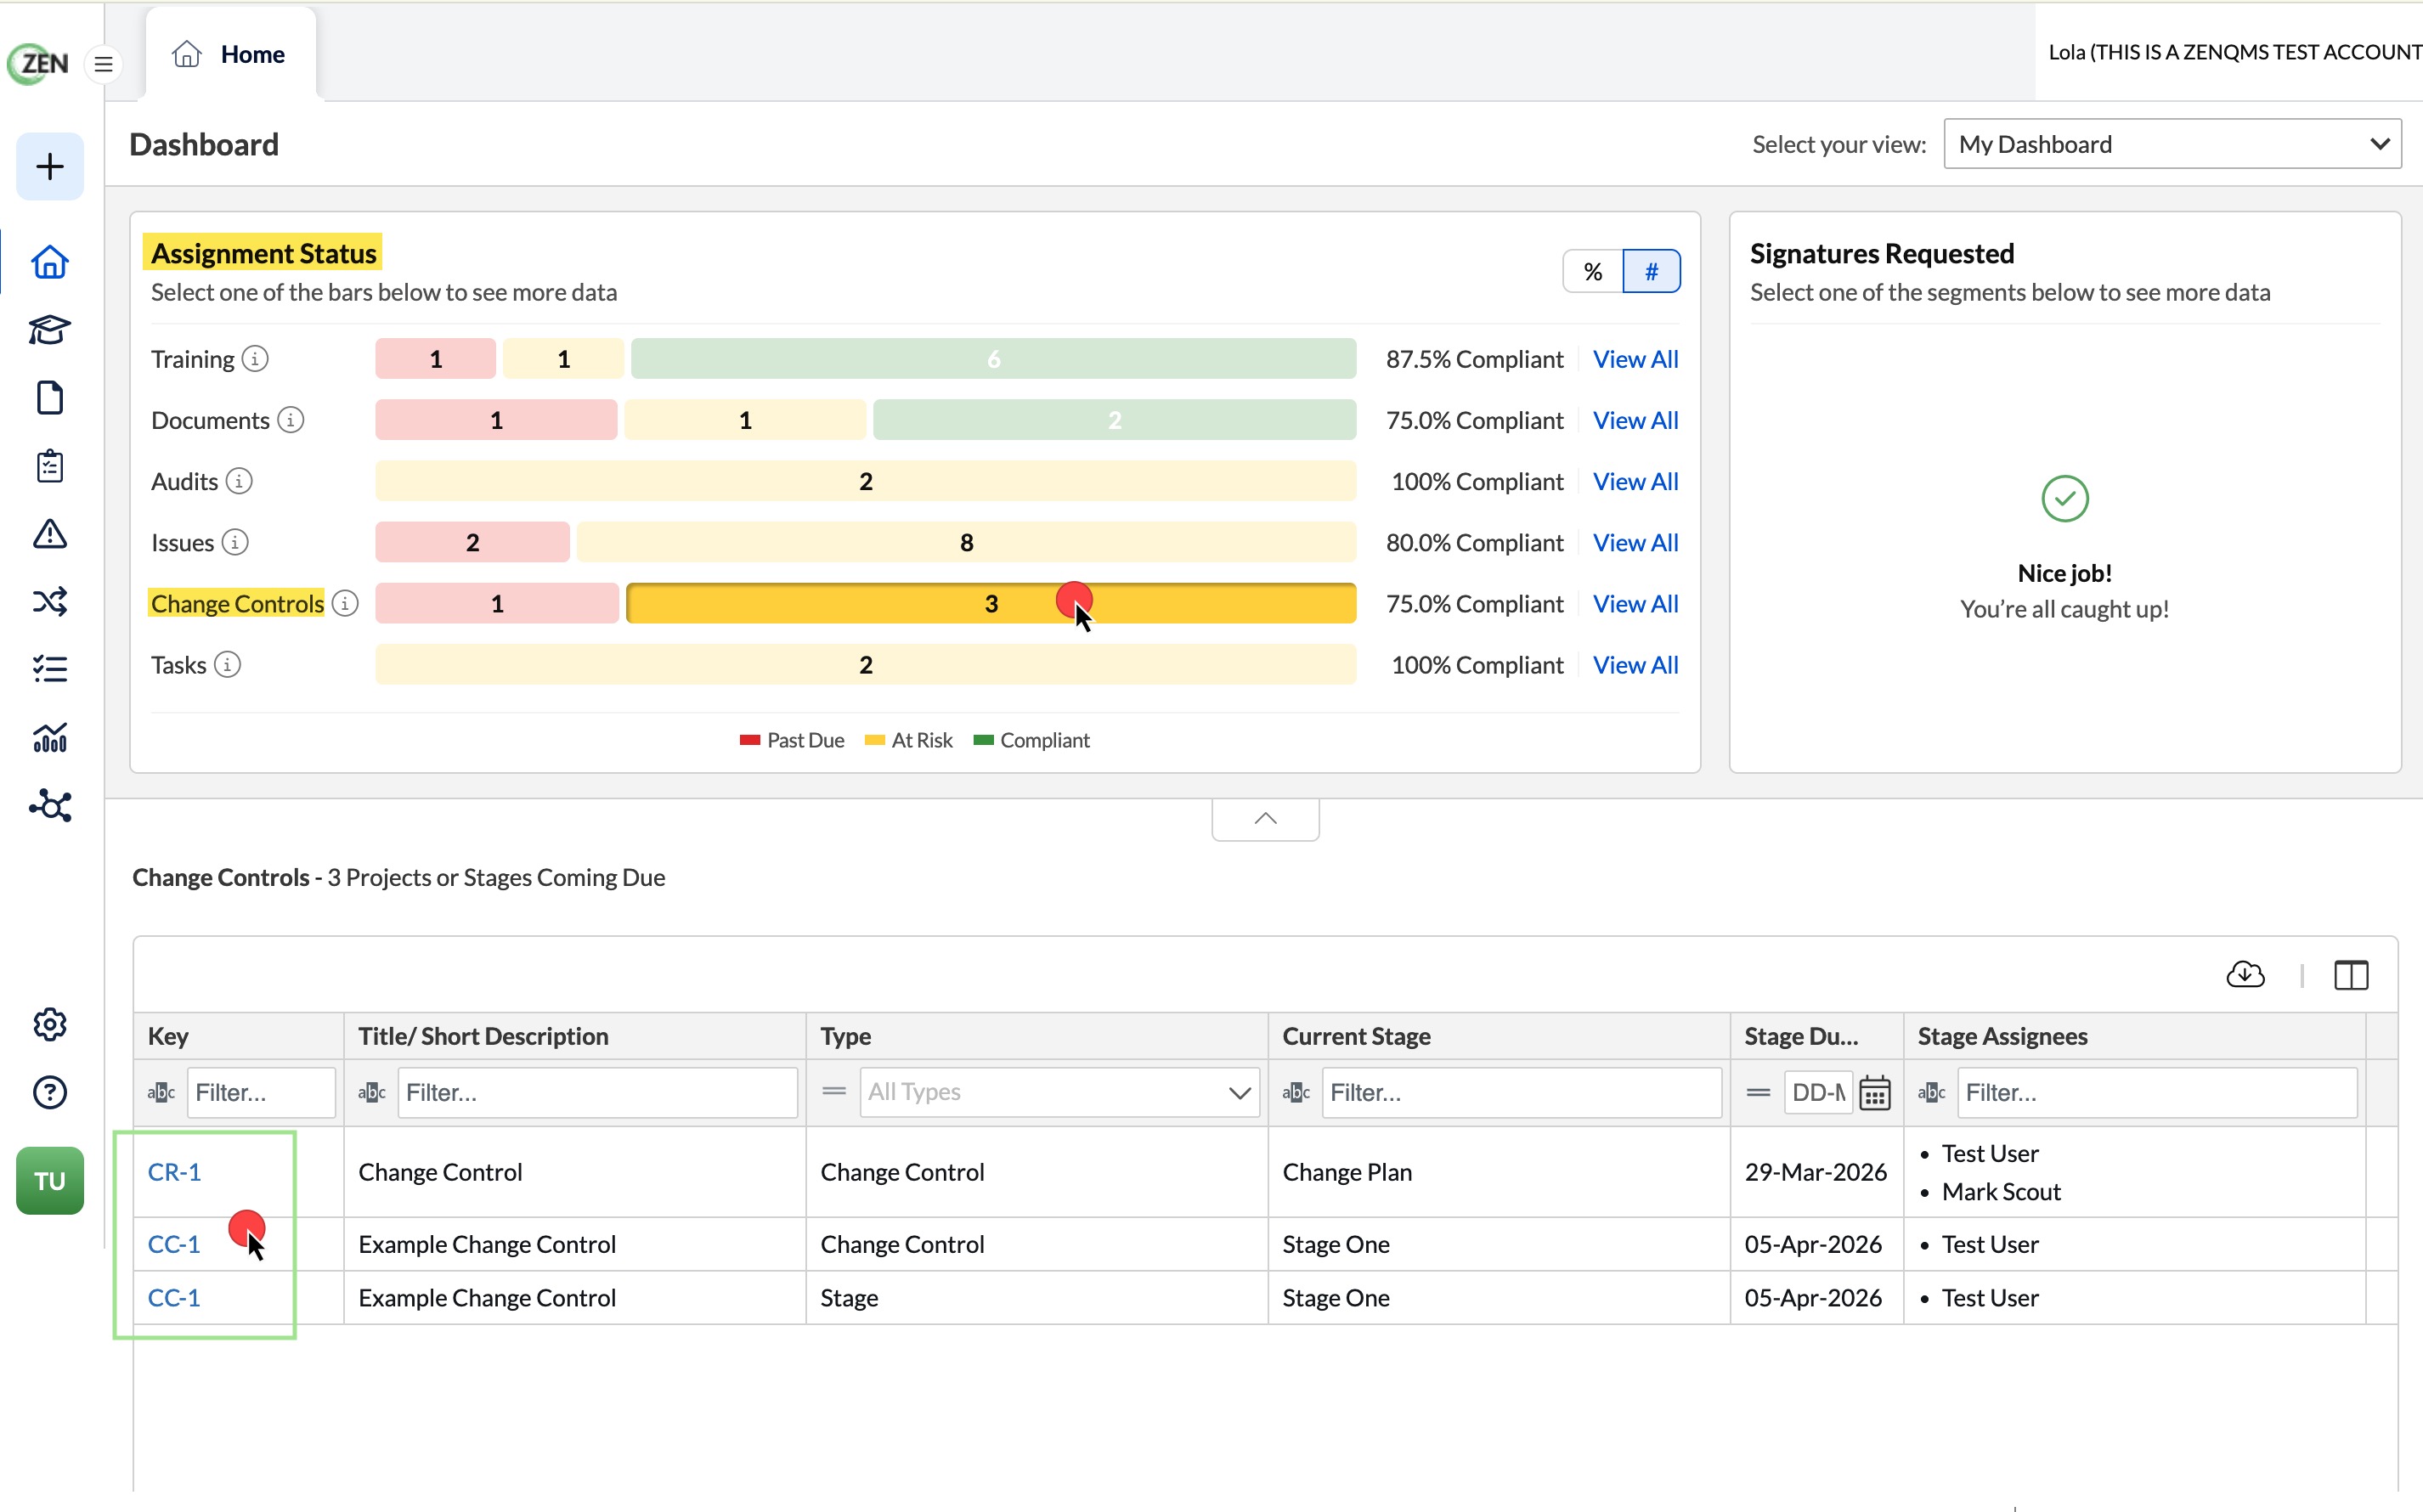The height and width of the screenshot is (1512, 2423).
Task: Toggle the sidebar hamburger menu button
Action: (x=103, y=65)
